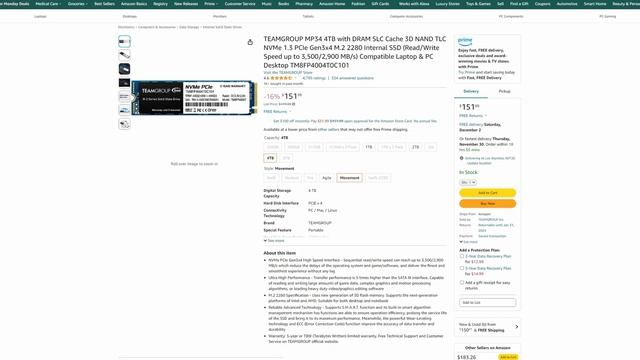Open Tablets subnav category
This screenshot has height=360, width=640.
pos(308,16)
